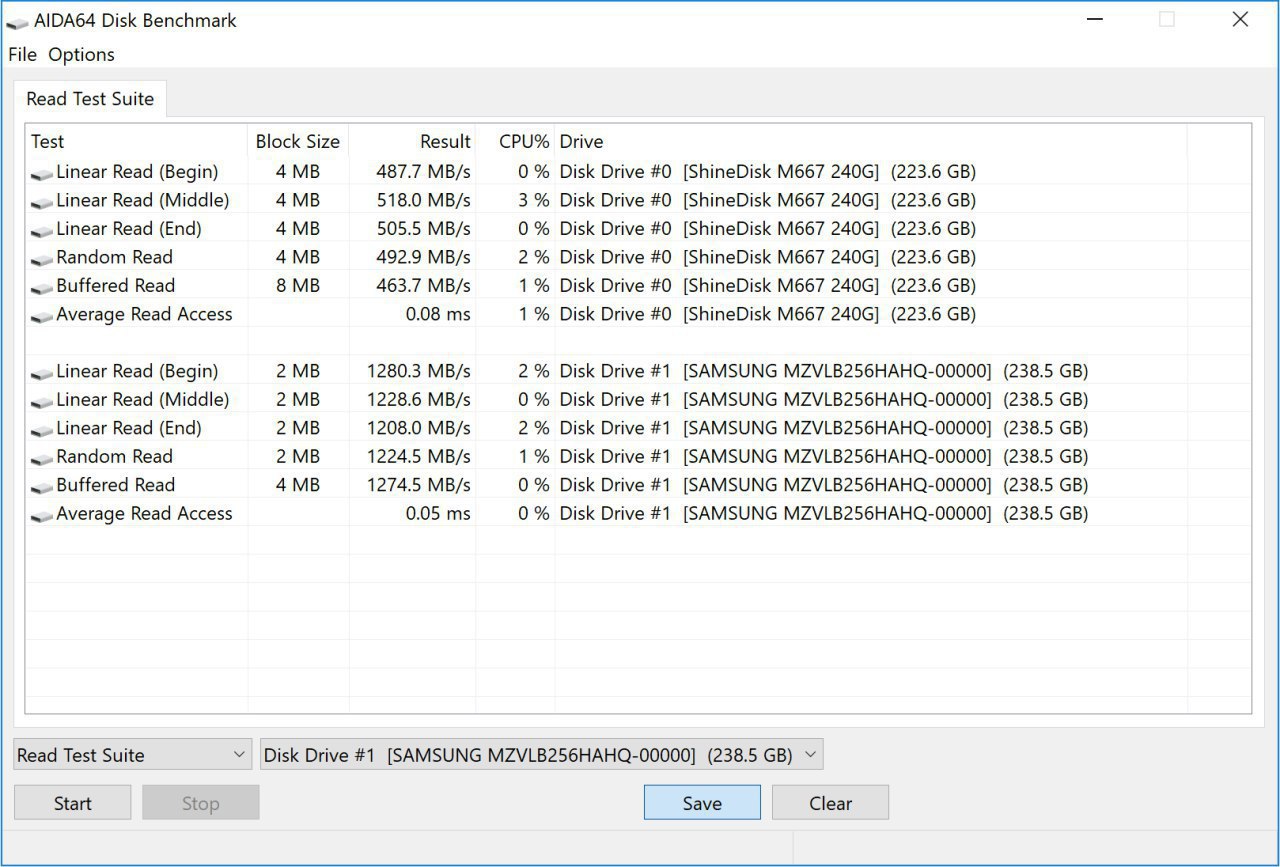Click drive icon of ShineDisk Linear Read (Begin)
This screenshot has height=867, width=1280.
[41, 174]
